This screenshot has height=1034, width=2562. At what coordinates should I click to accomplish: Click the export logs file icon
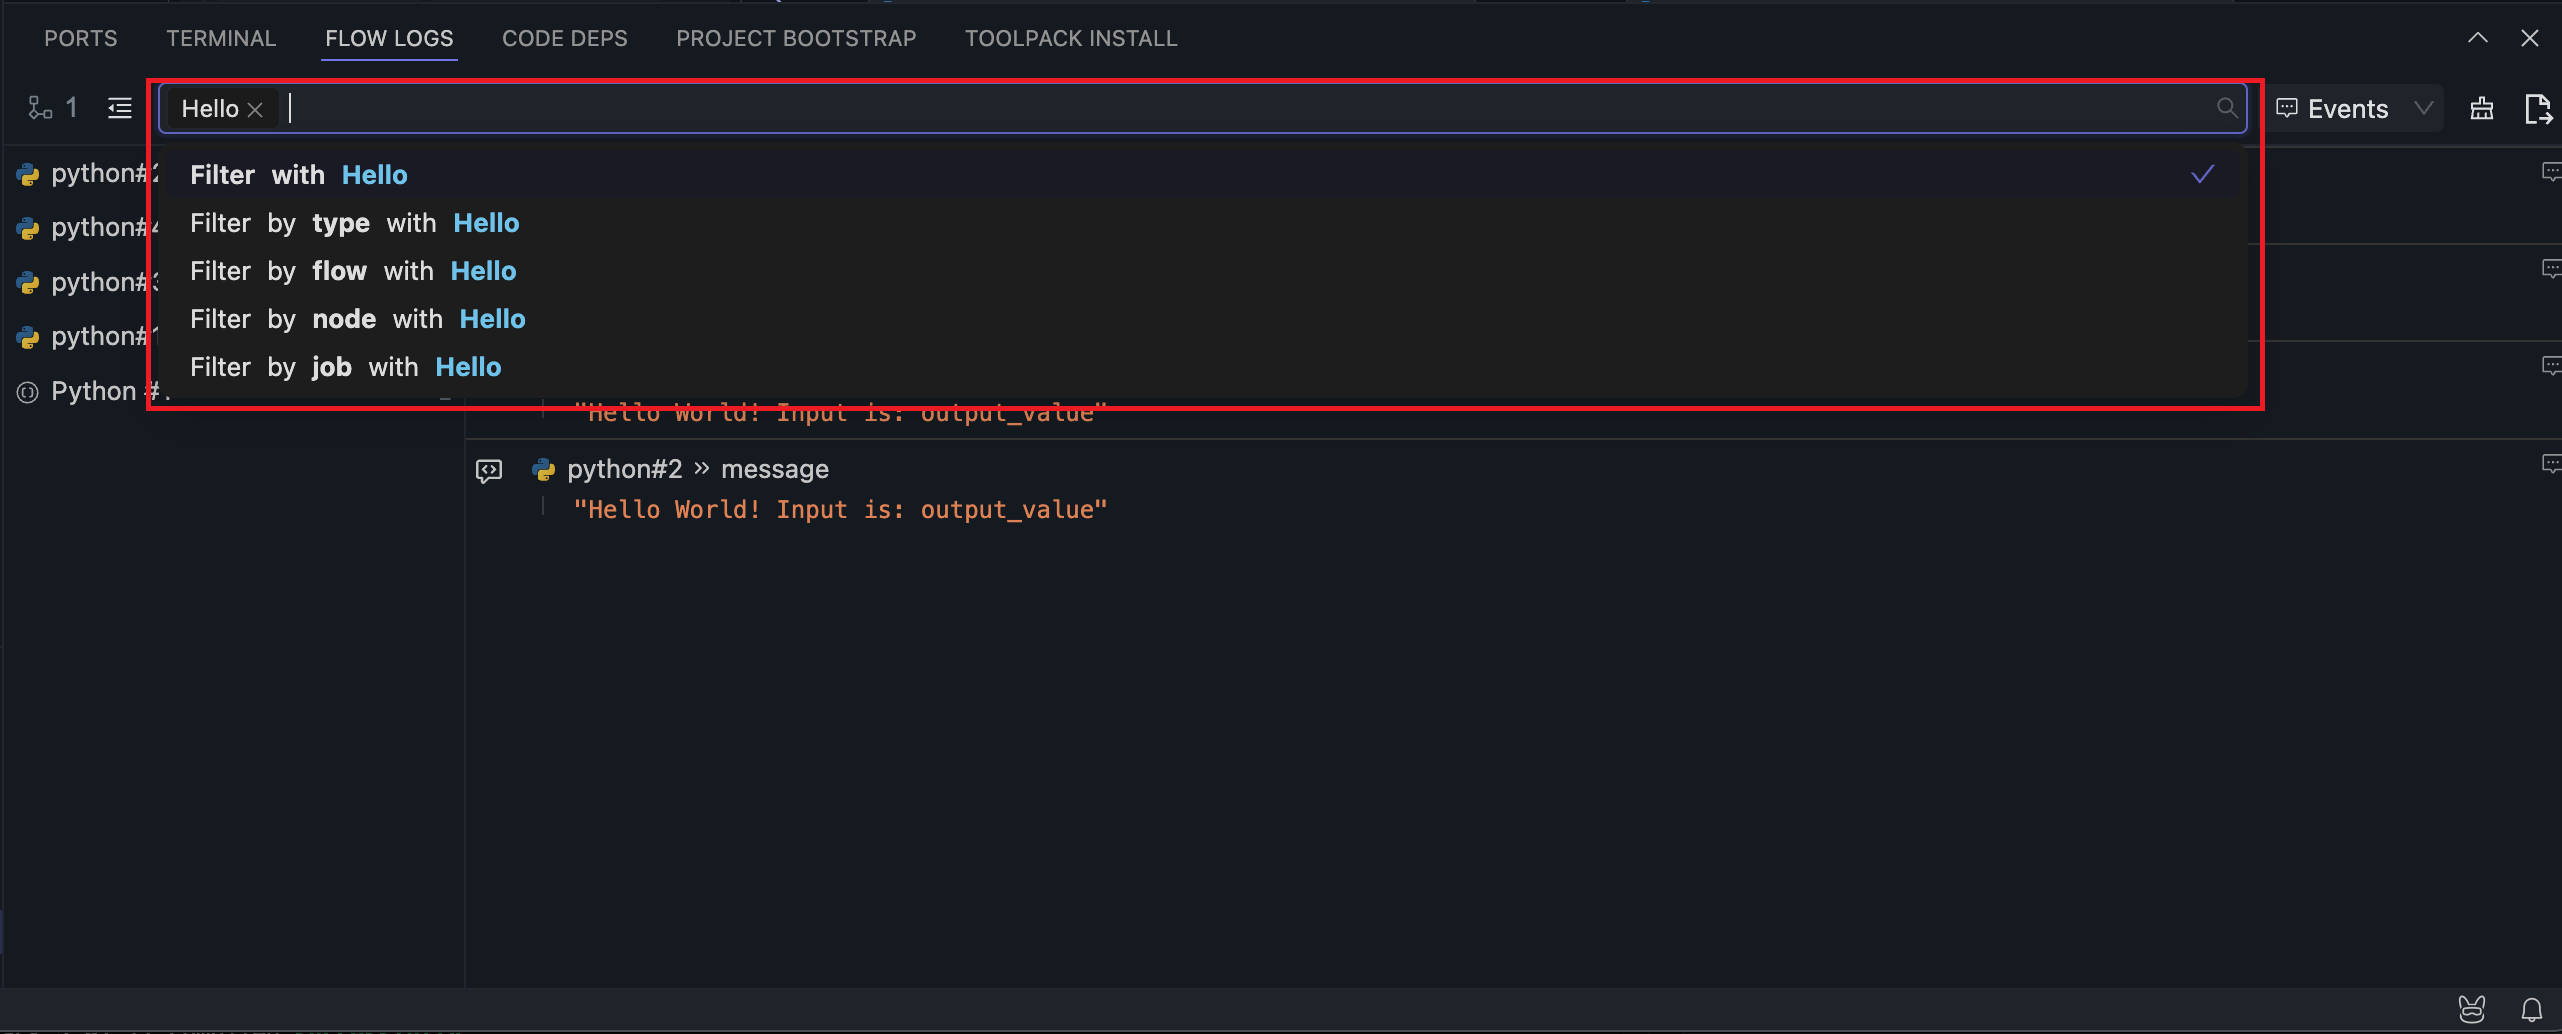point(2537,108)
